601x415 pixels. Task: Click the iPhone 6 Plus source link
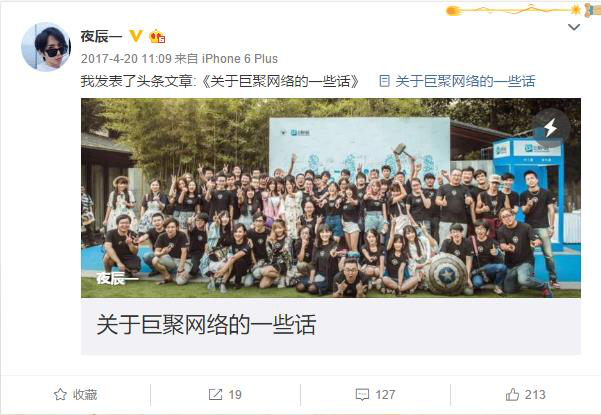pos(240,59)
